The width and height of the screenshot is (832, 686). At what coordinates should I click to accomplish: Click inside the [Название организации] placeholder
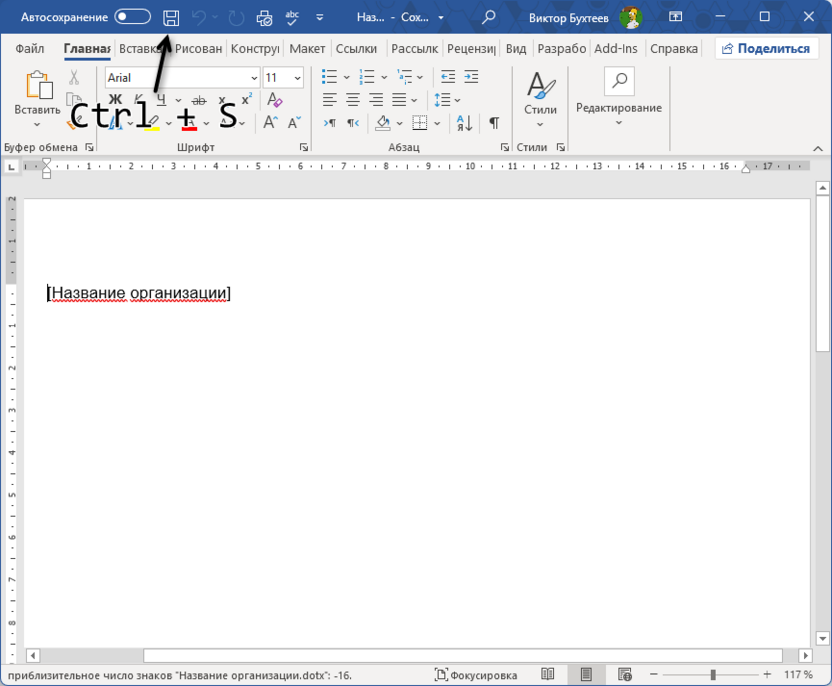point(139,293)
